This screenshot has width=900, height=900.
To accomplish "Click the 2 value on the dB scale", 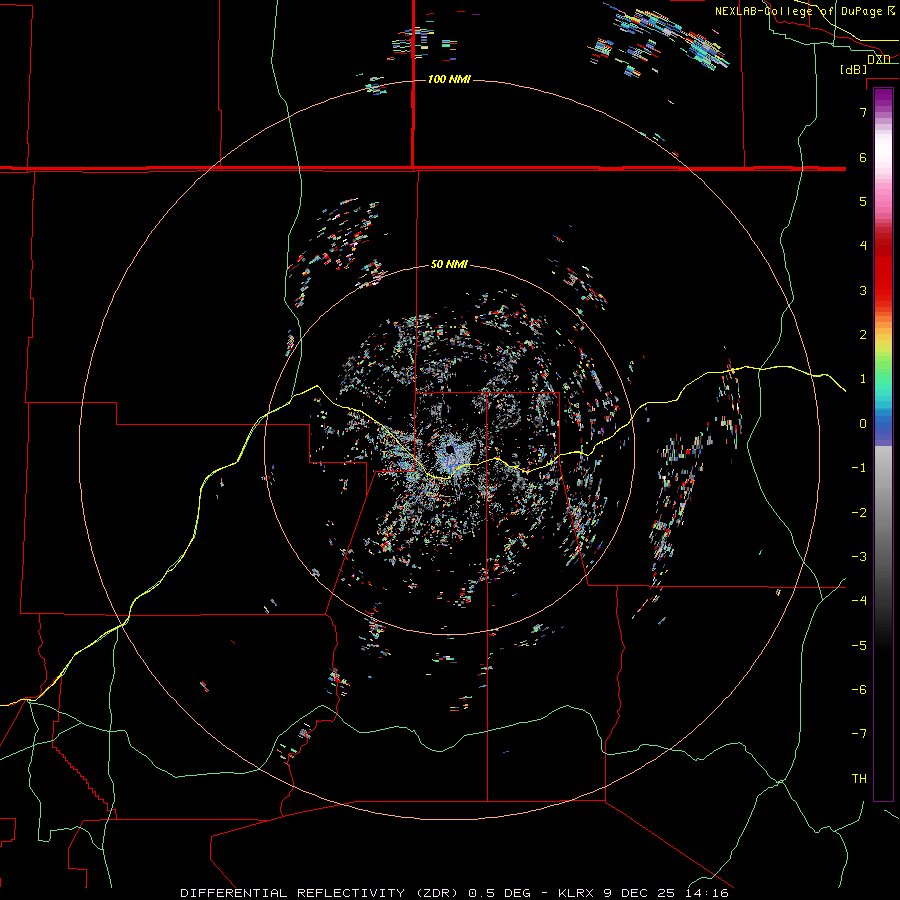I will coord(863,335).
